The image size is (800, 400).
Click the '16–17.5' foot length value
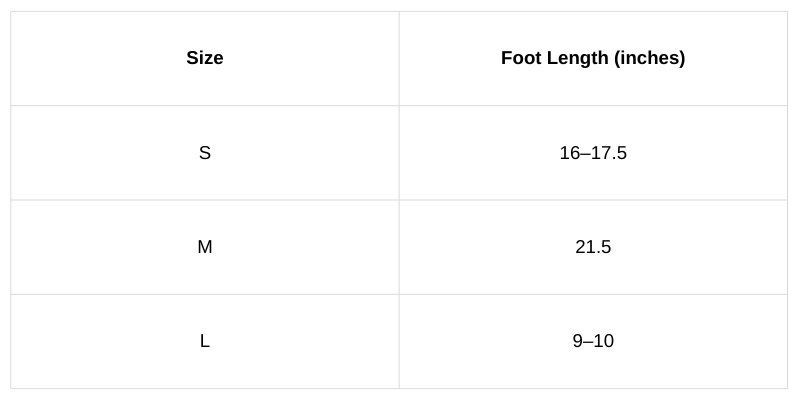pos(593,153)
